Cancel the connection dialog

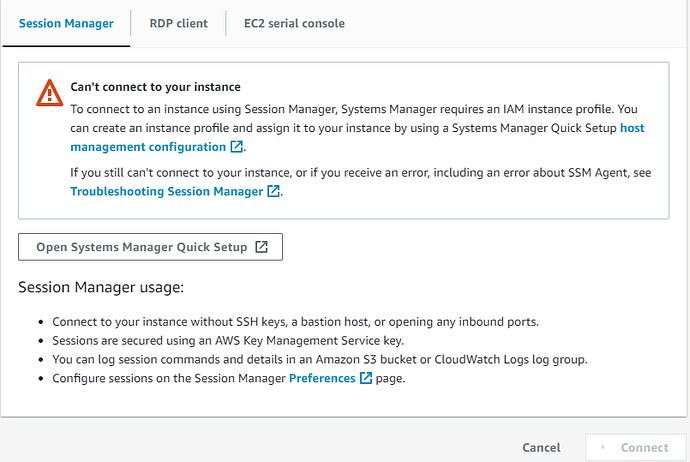541,448
